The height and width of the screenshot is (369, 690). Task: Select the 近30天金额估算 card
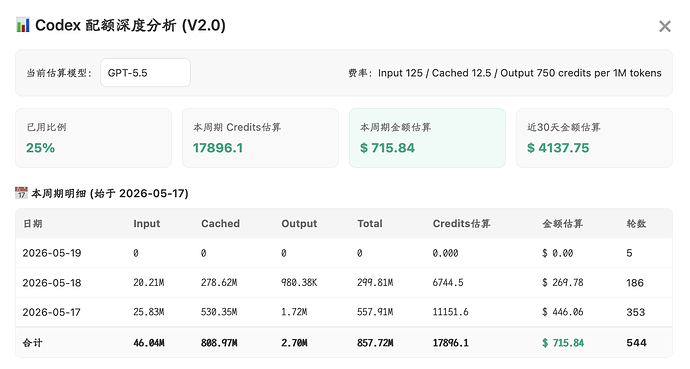click(x=594, y=138)
